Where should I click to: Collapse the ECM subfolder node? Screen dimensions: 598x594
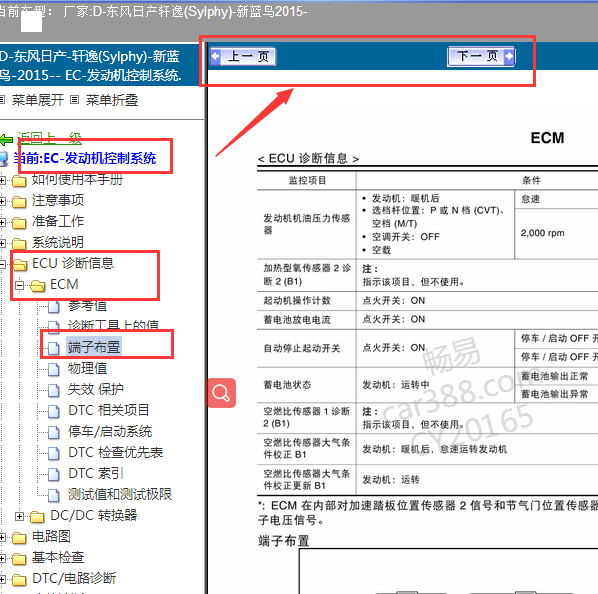pyautogui.click(x=19, y=285)
